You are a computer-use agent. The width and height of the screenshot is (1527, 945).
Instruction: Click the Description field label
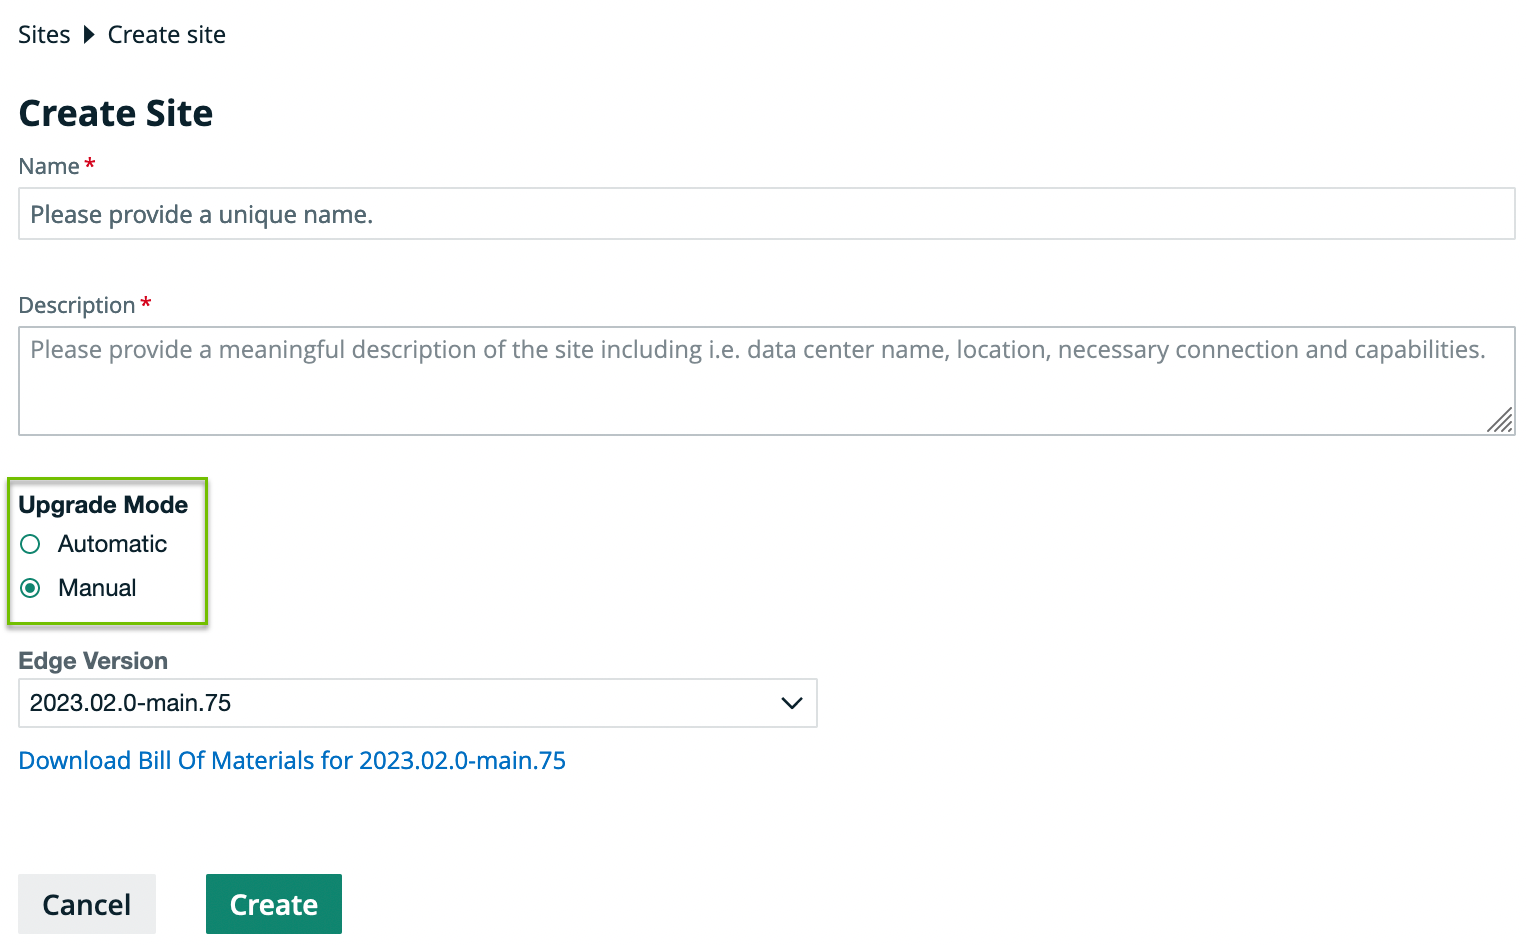(77, 305)
